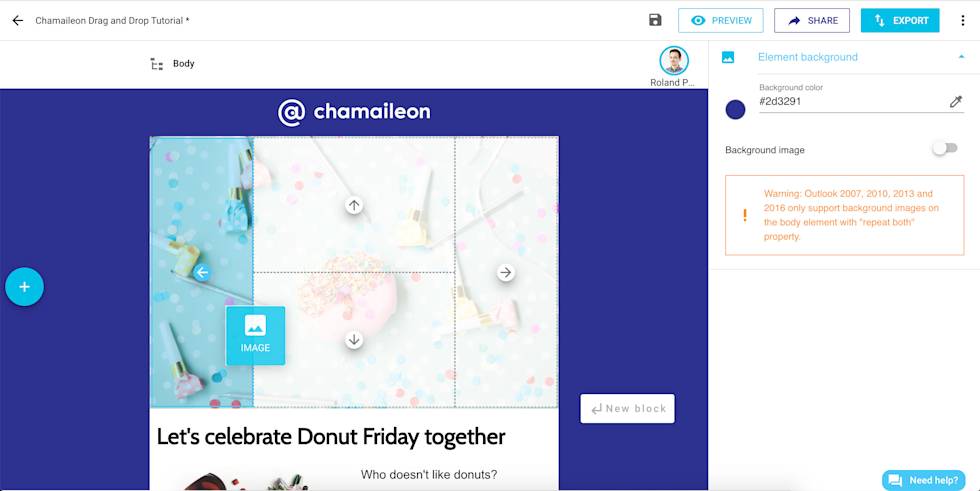Click the Export button

click(x=900, y=20)
